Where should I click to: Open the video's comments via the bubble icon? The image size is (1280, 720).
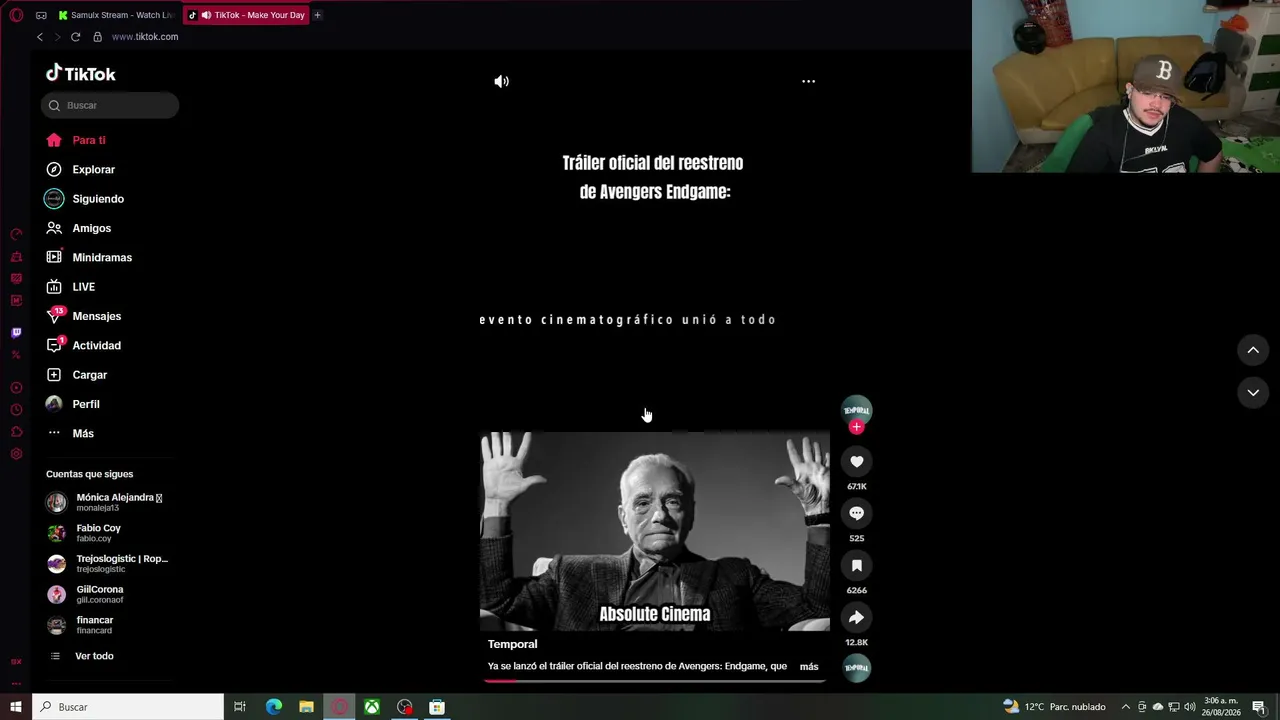point(857,513)
